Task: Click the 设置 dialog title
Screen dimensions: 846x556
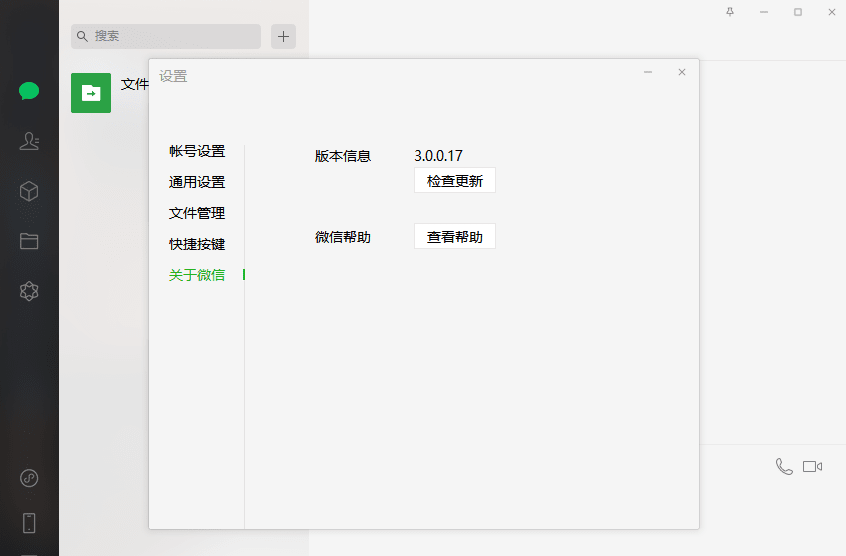Action: pos(173,76)
